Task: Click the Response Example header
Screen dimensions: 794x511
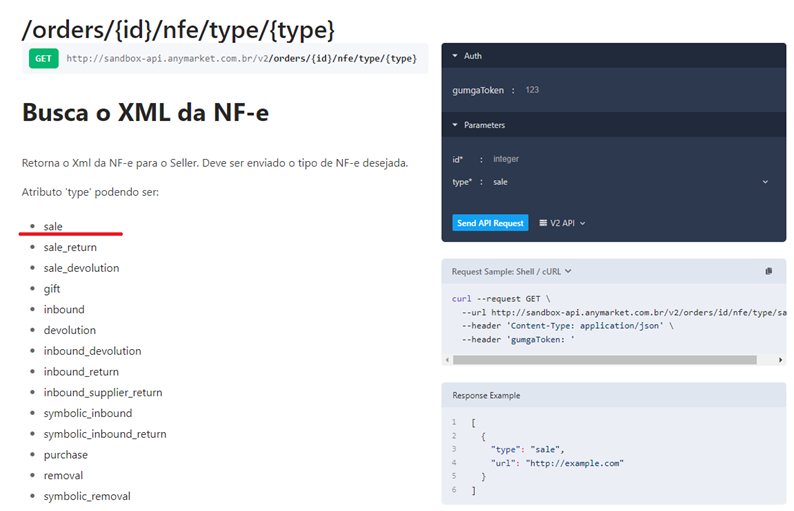Action: click(486, 396)
